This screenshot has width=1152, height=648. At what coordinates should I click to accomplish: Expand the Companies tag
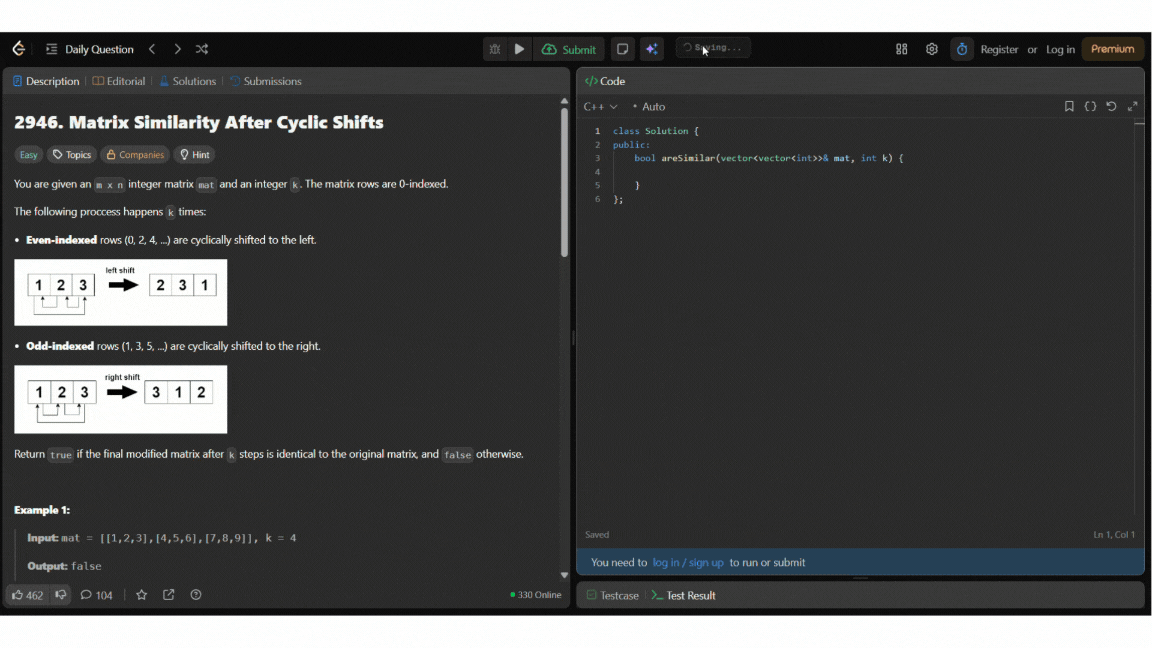(134, 154)
